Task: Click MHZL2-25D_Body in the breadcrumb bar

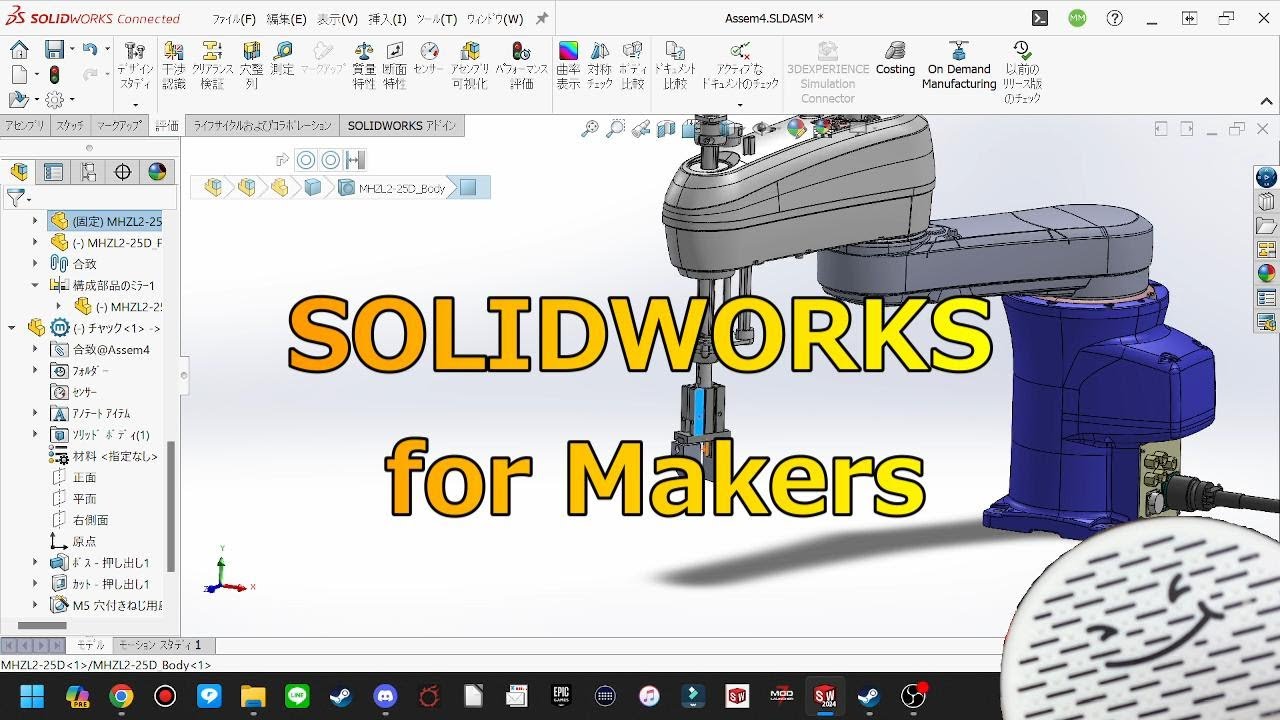Action: [x=402, y=188]
